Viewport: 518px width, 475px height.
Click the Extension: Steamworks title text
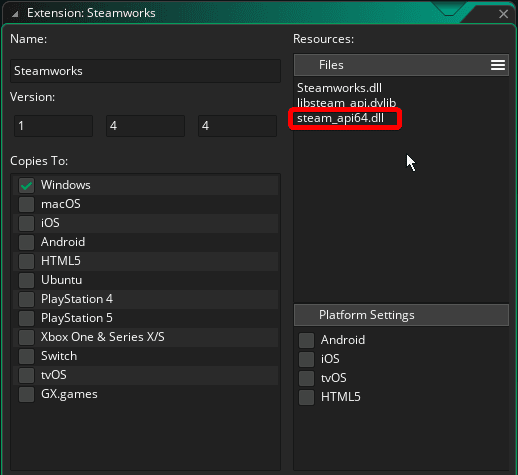point(91,13)
